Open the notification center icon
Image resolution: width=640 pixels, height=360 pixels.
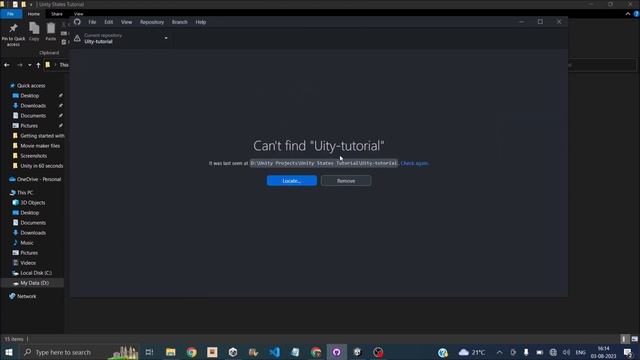pos(629,352)
